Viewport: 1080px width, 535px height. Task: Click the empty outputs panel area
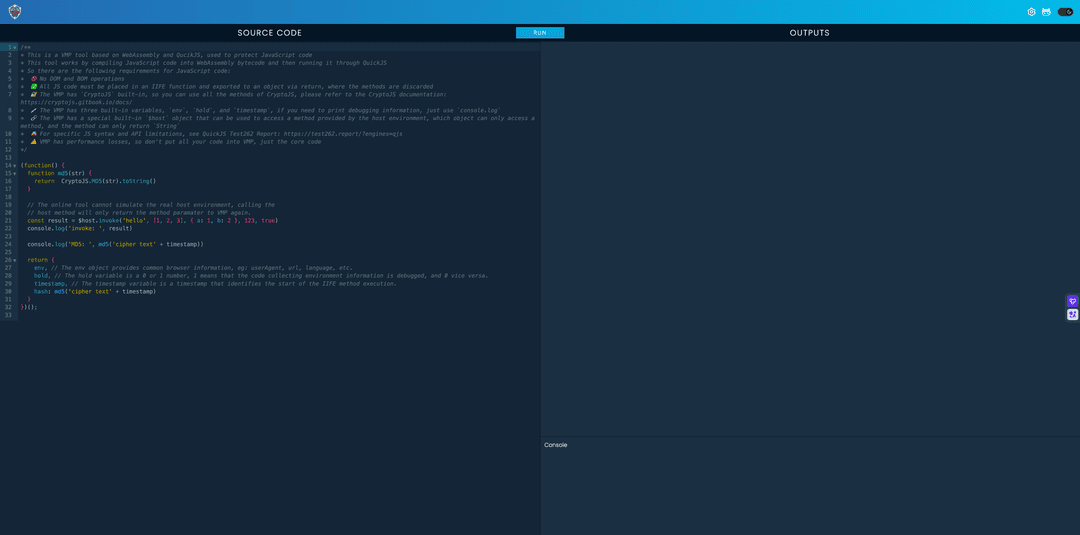pos(810,240)
